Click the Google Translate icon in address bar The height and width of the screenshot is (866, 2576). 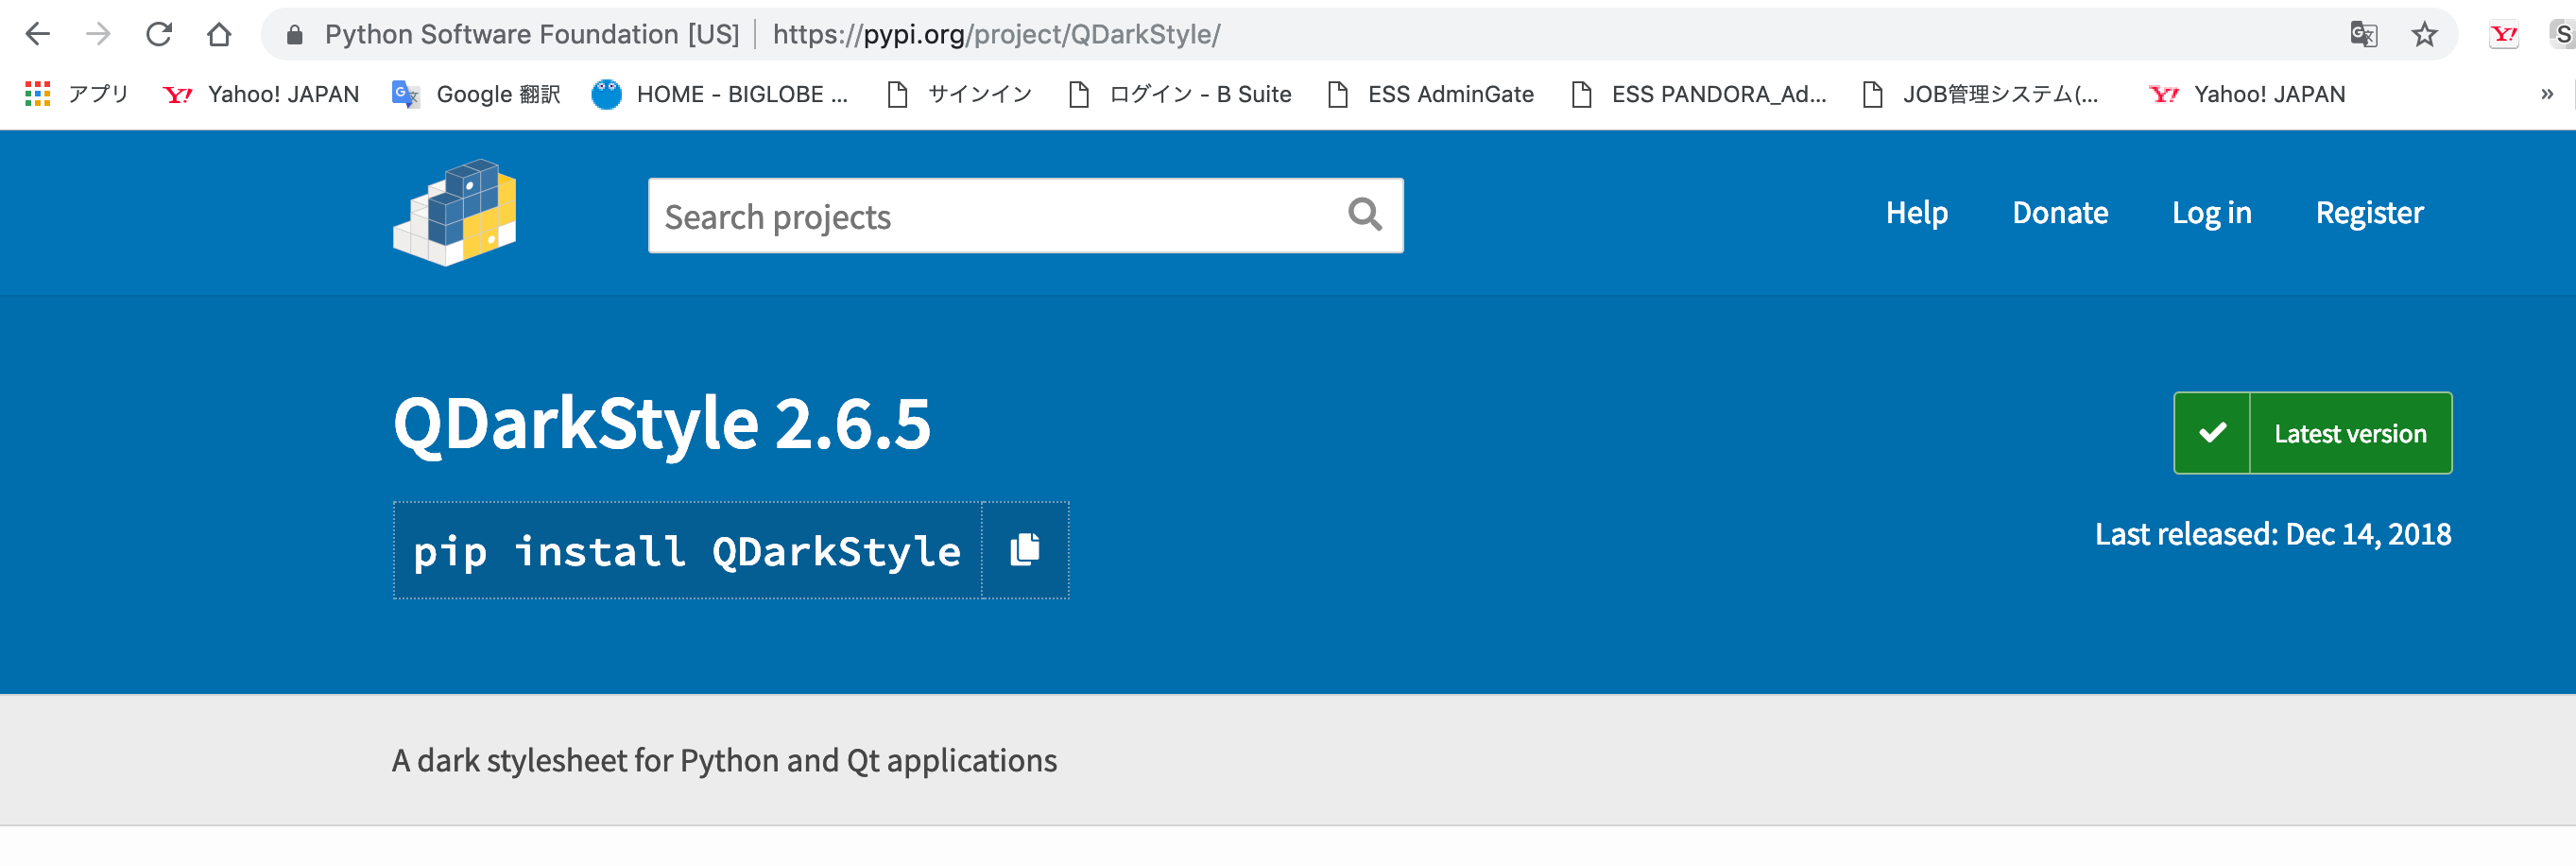[x=2363, y=34]
